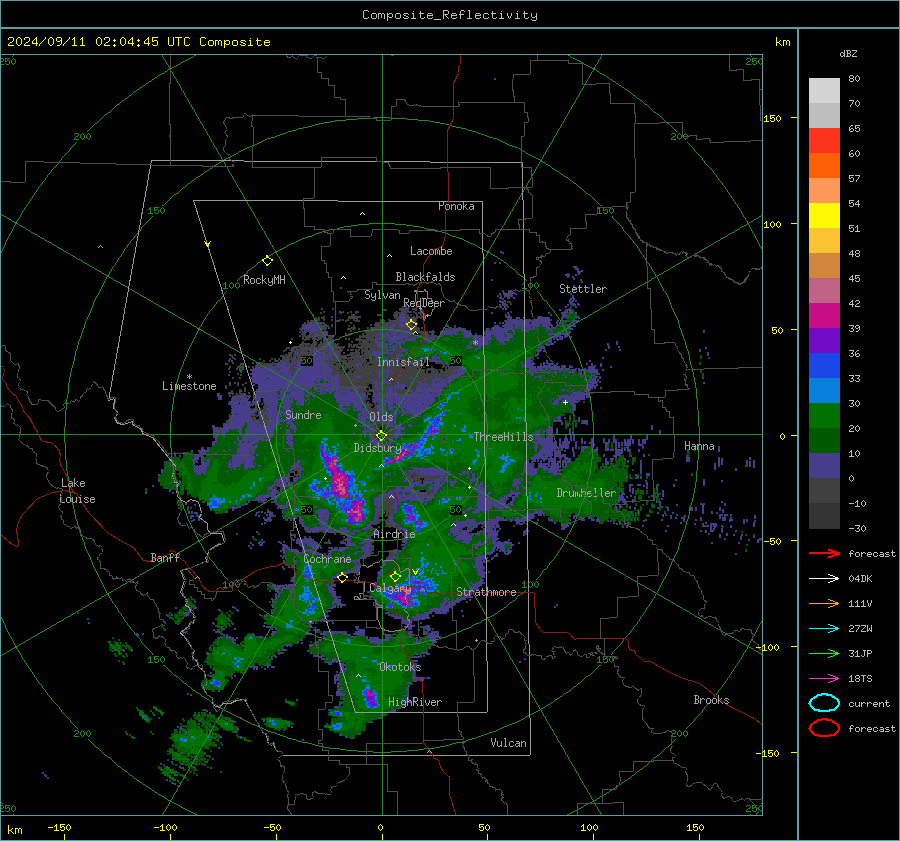
Task: Click the yellow diamond marker near Cochrane
Action: point(342,578)
